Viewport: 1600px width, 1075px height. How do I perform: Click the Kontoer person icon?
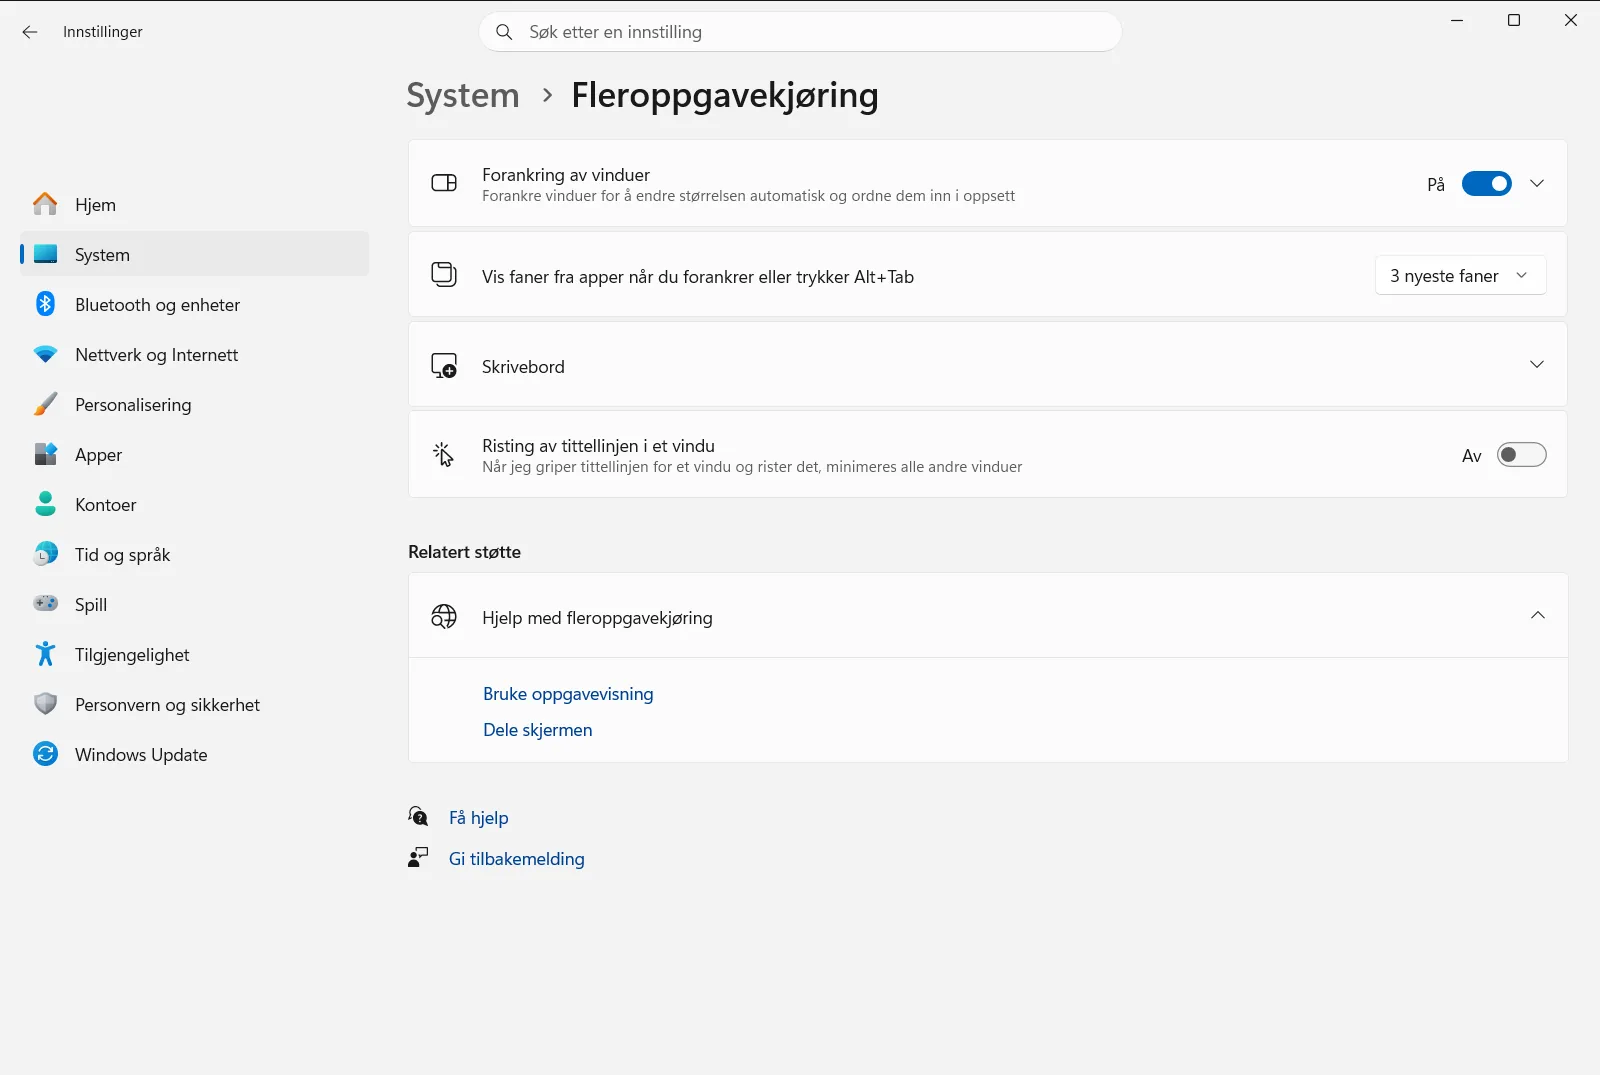45,504
